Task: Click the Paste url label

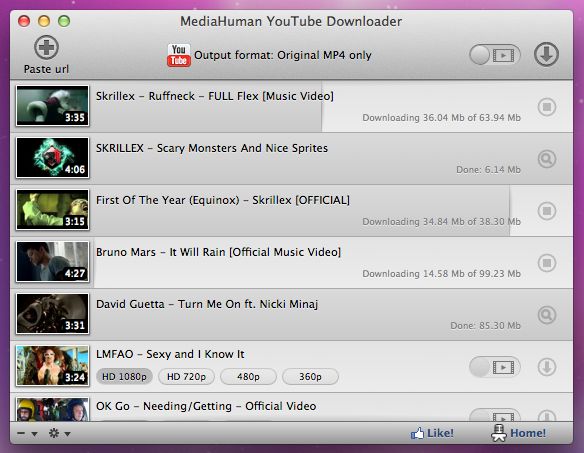Action: [46, 69]
